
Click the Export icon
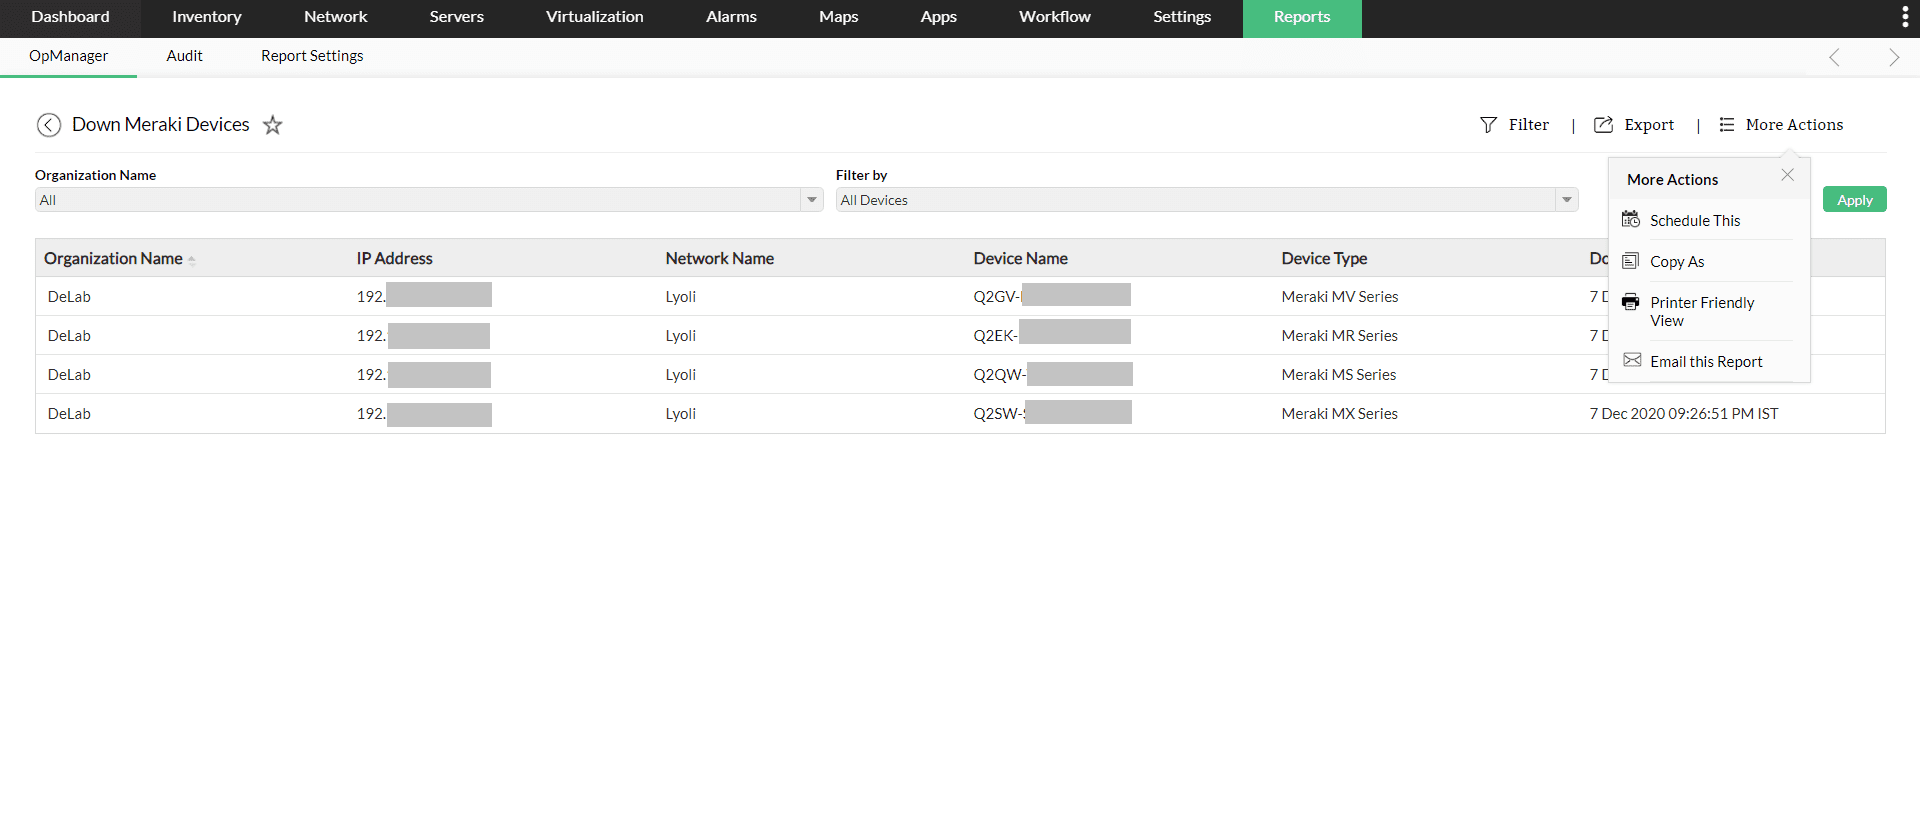pos(1603,125)
